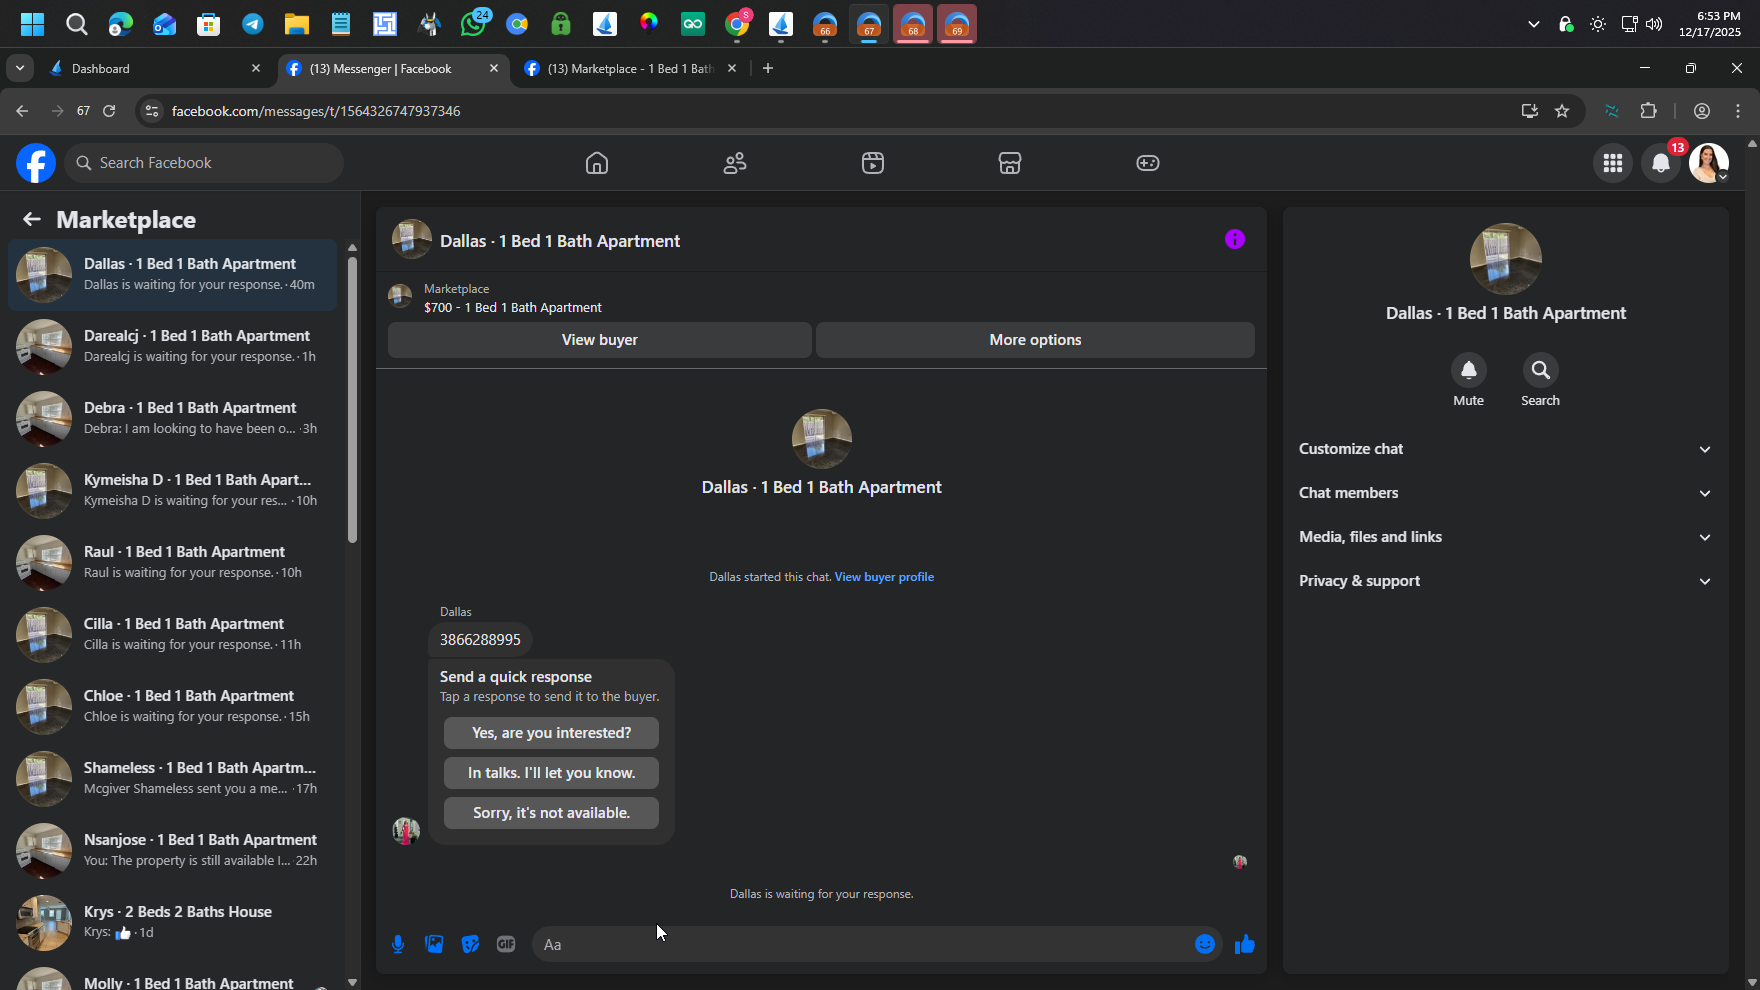Open emoji picker in message box
The image size is (1760, 990).
pyautogui.click(x=1205, y=944)
